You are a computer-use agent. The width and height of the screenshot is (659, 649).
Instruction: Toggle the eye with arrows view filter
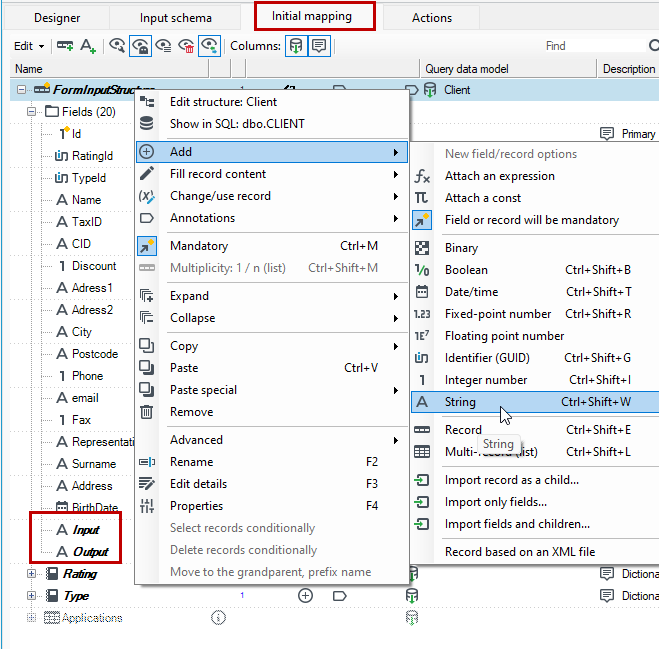coord(209,46)
